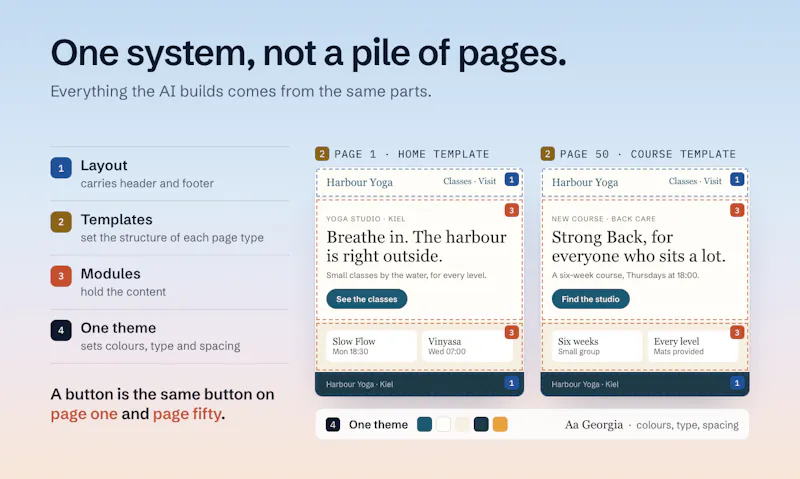Click Harbour Yoga logo in Page 50 header
This screenshot has height=479, width=800.
tap(585, 183)
